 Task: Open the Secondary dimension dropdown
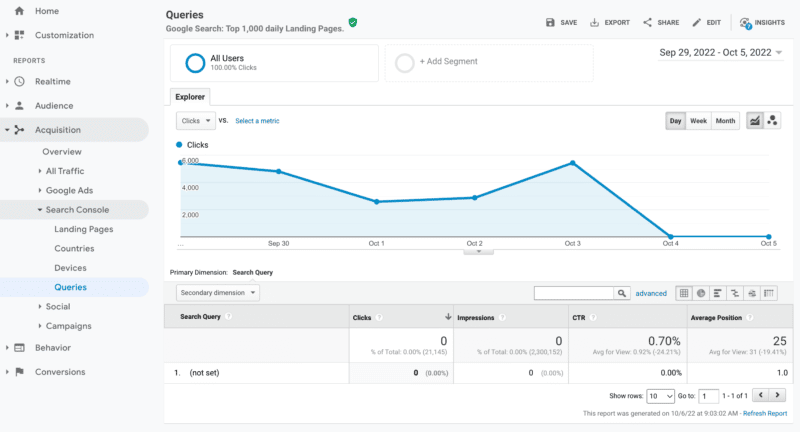pos(218,293)
